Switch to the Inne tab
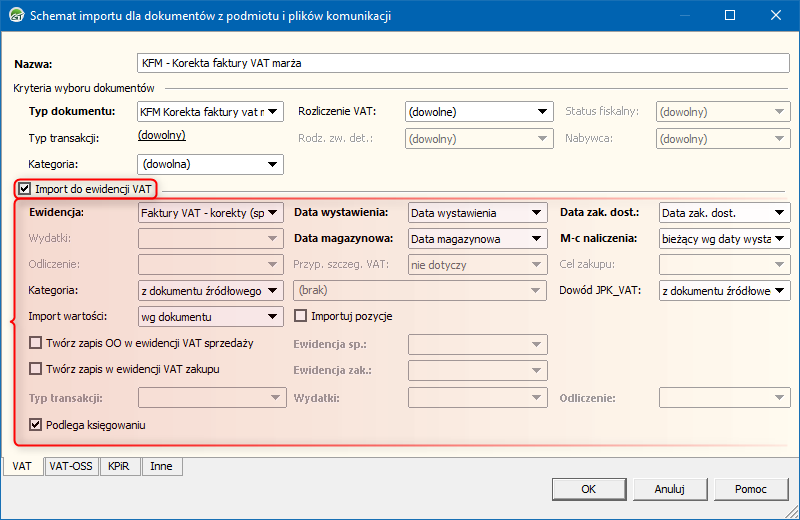 (x=161, y=466)
